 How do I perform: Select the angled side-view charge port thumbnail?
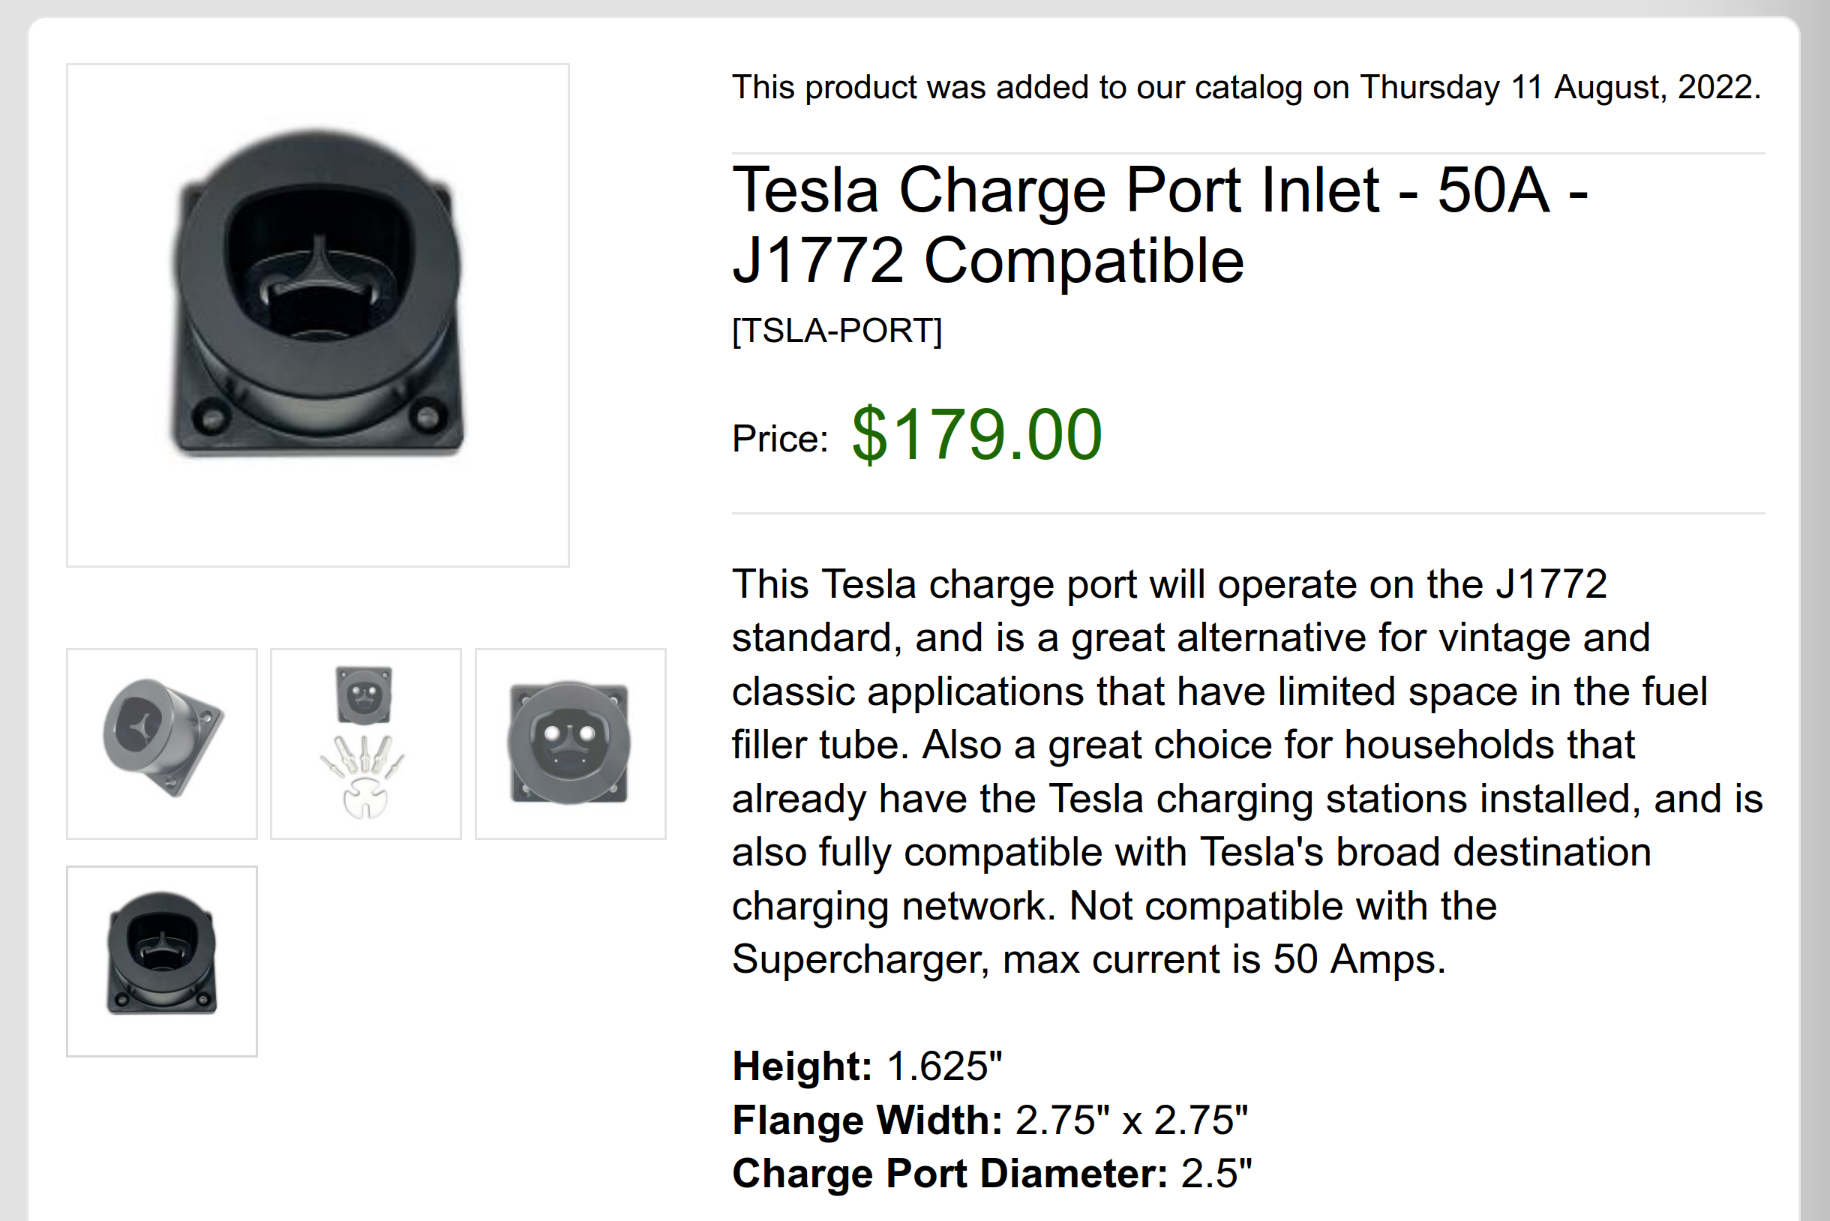(162, 743)
